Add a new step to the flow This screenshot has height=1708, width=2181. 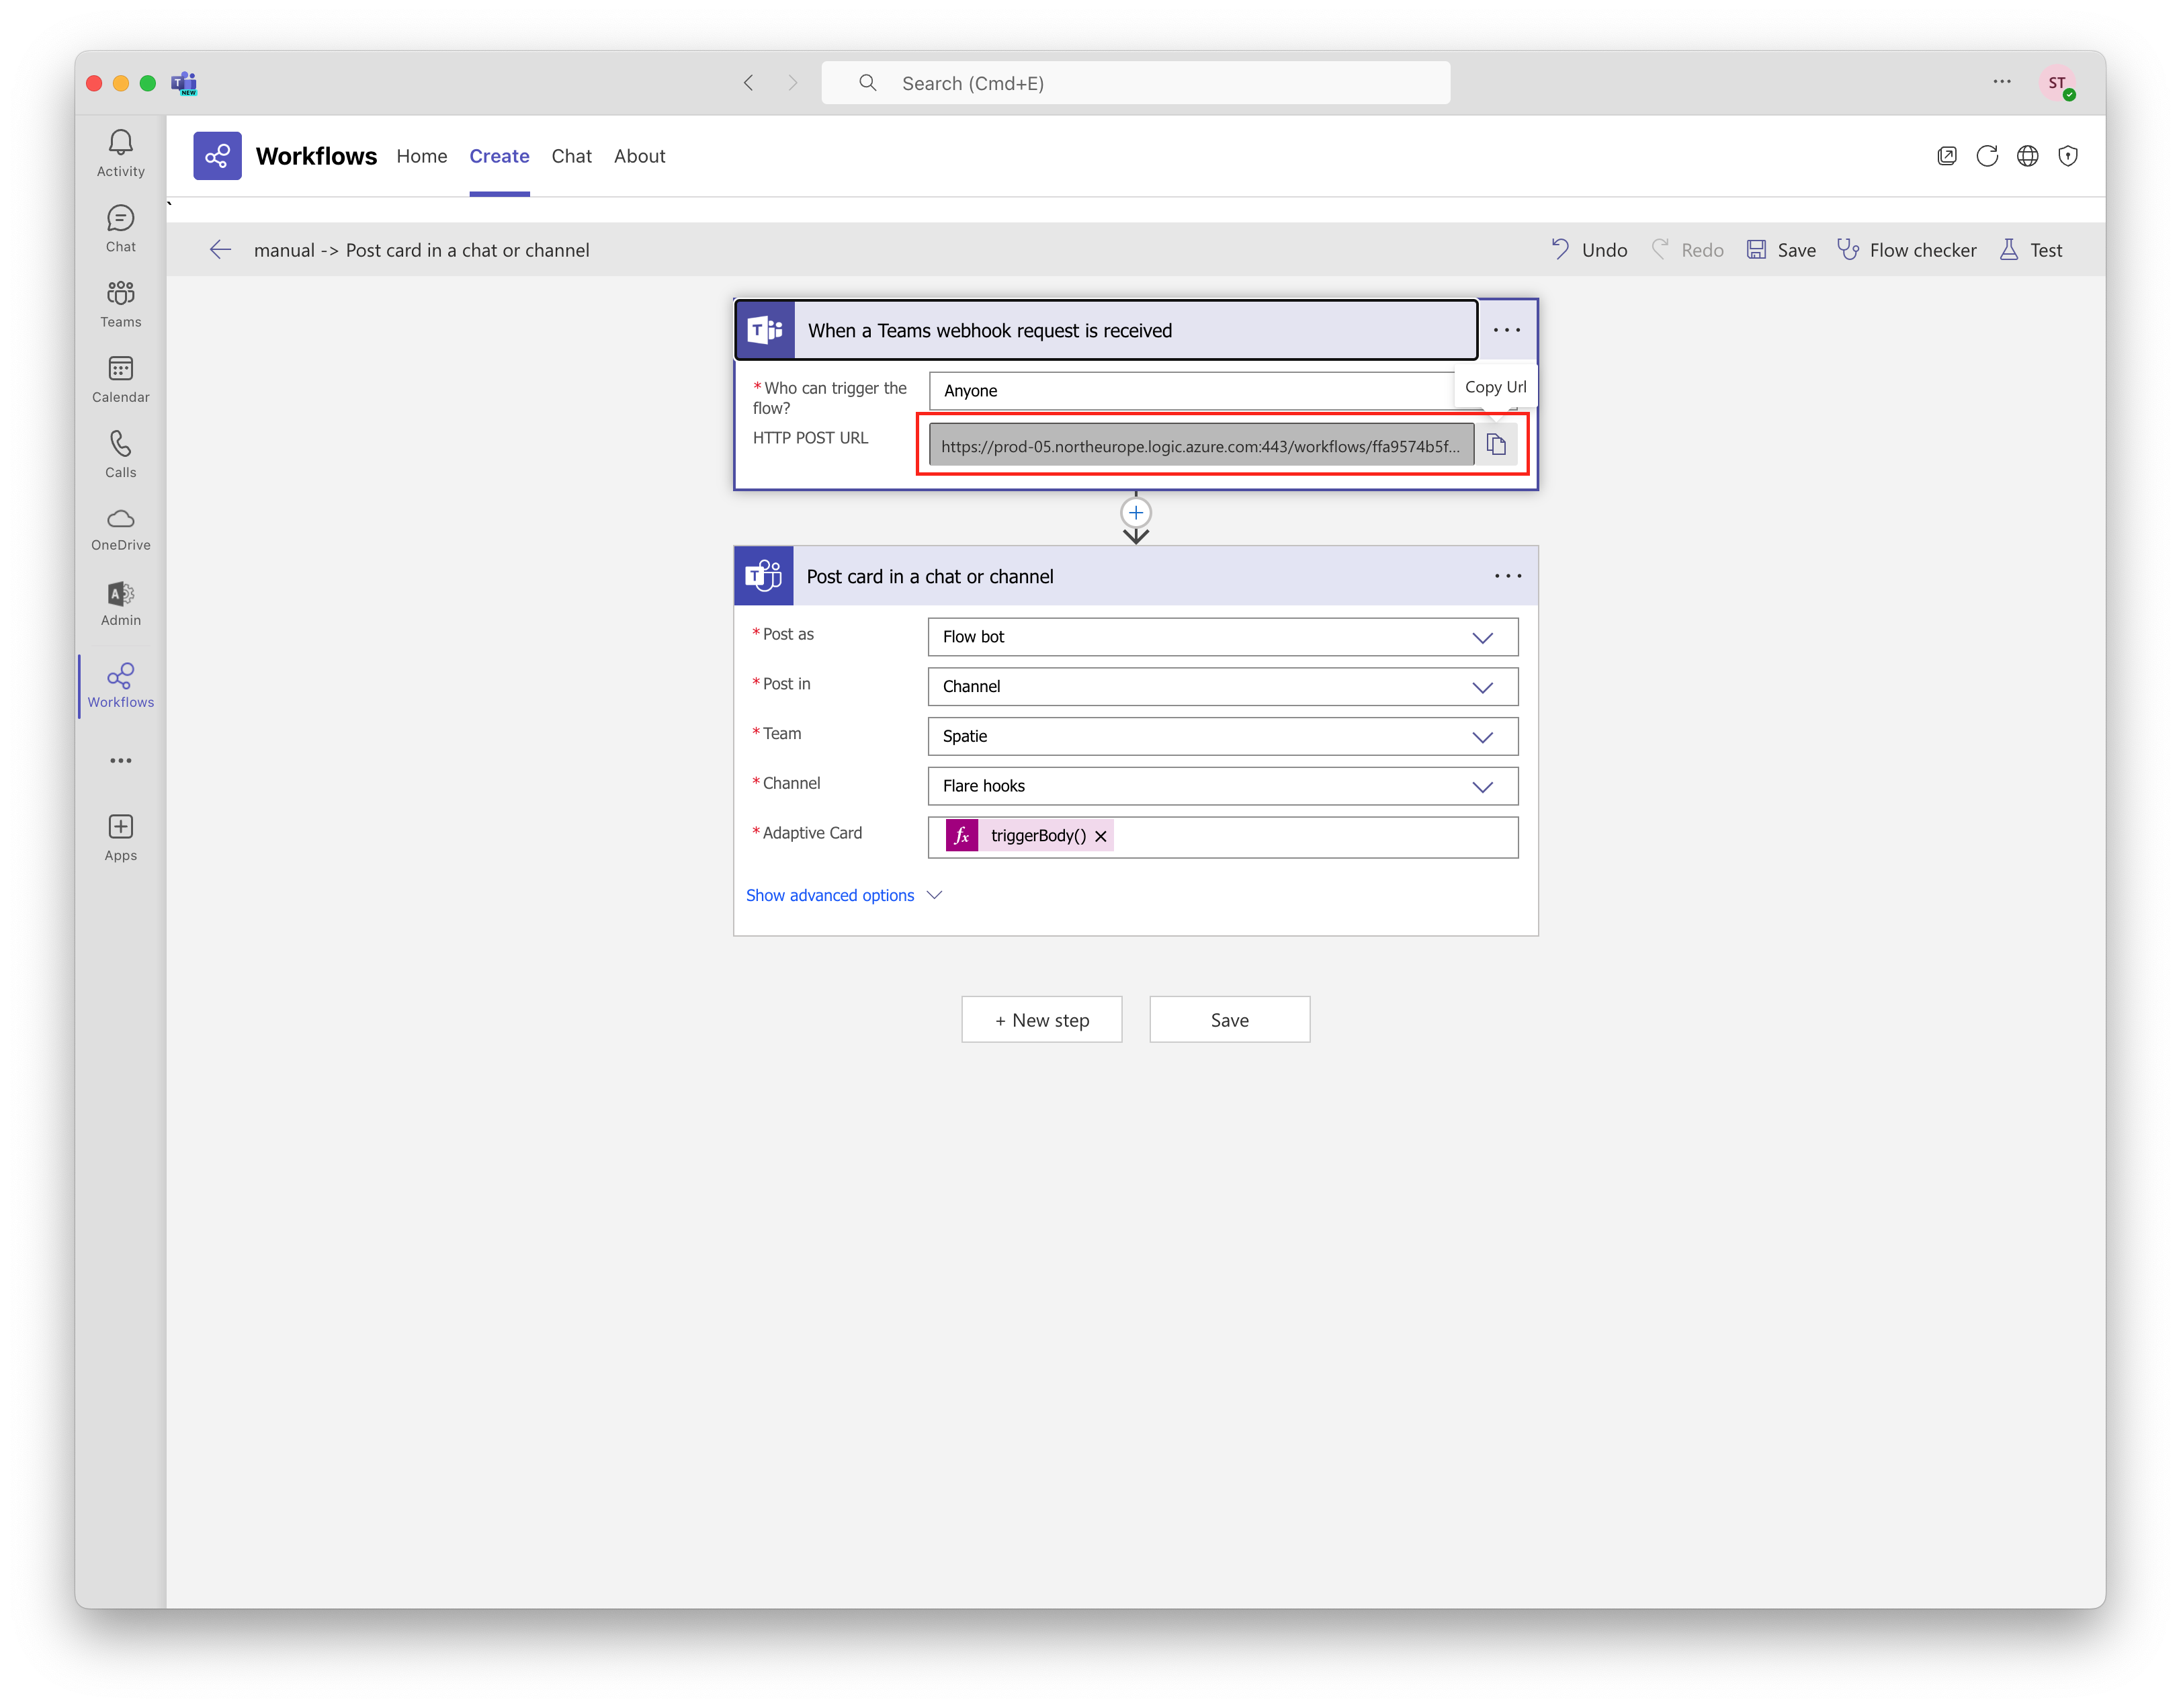tap(1041, 1019)
